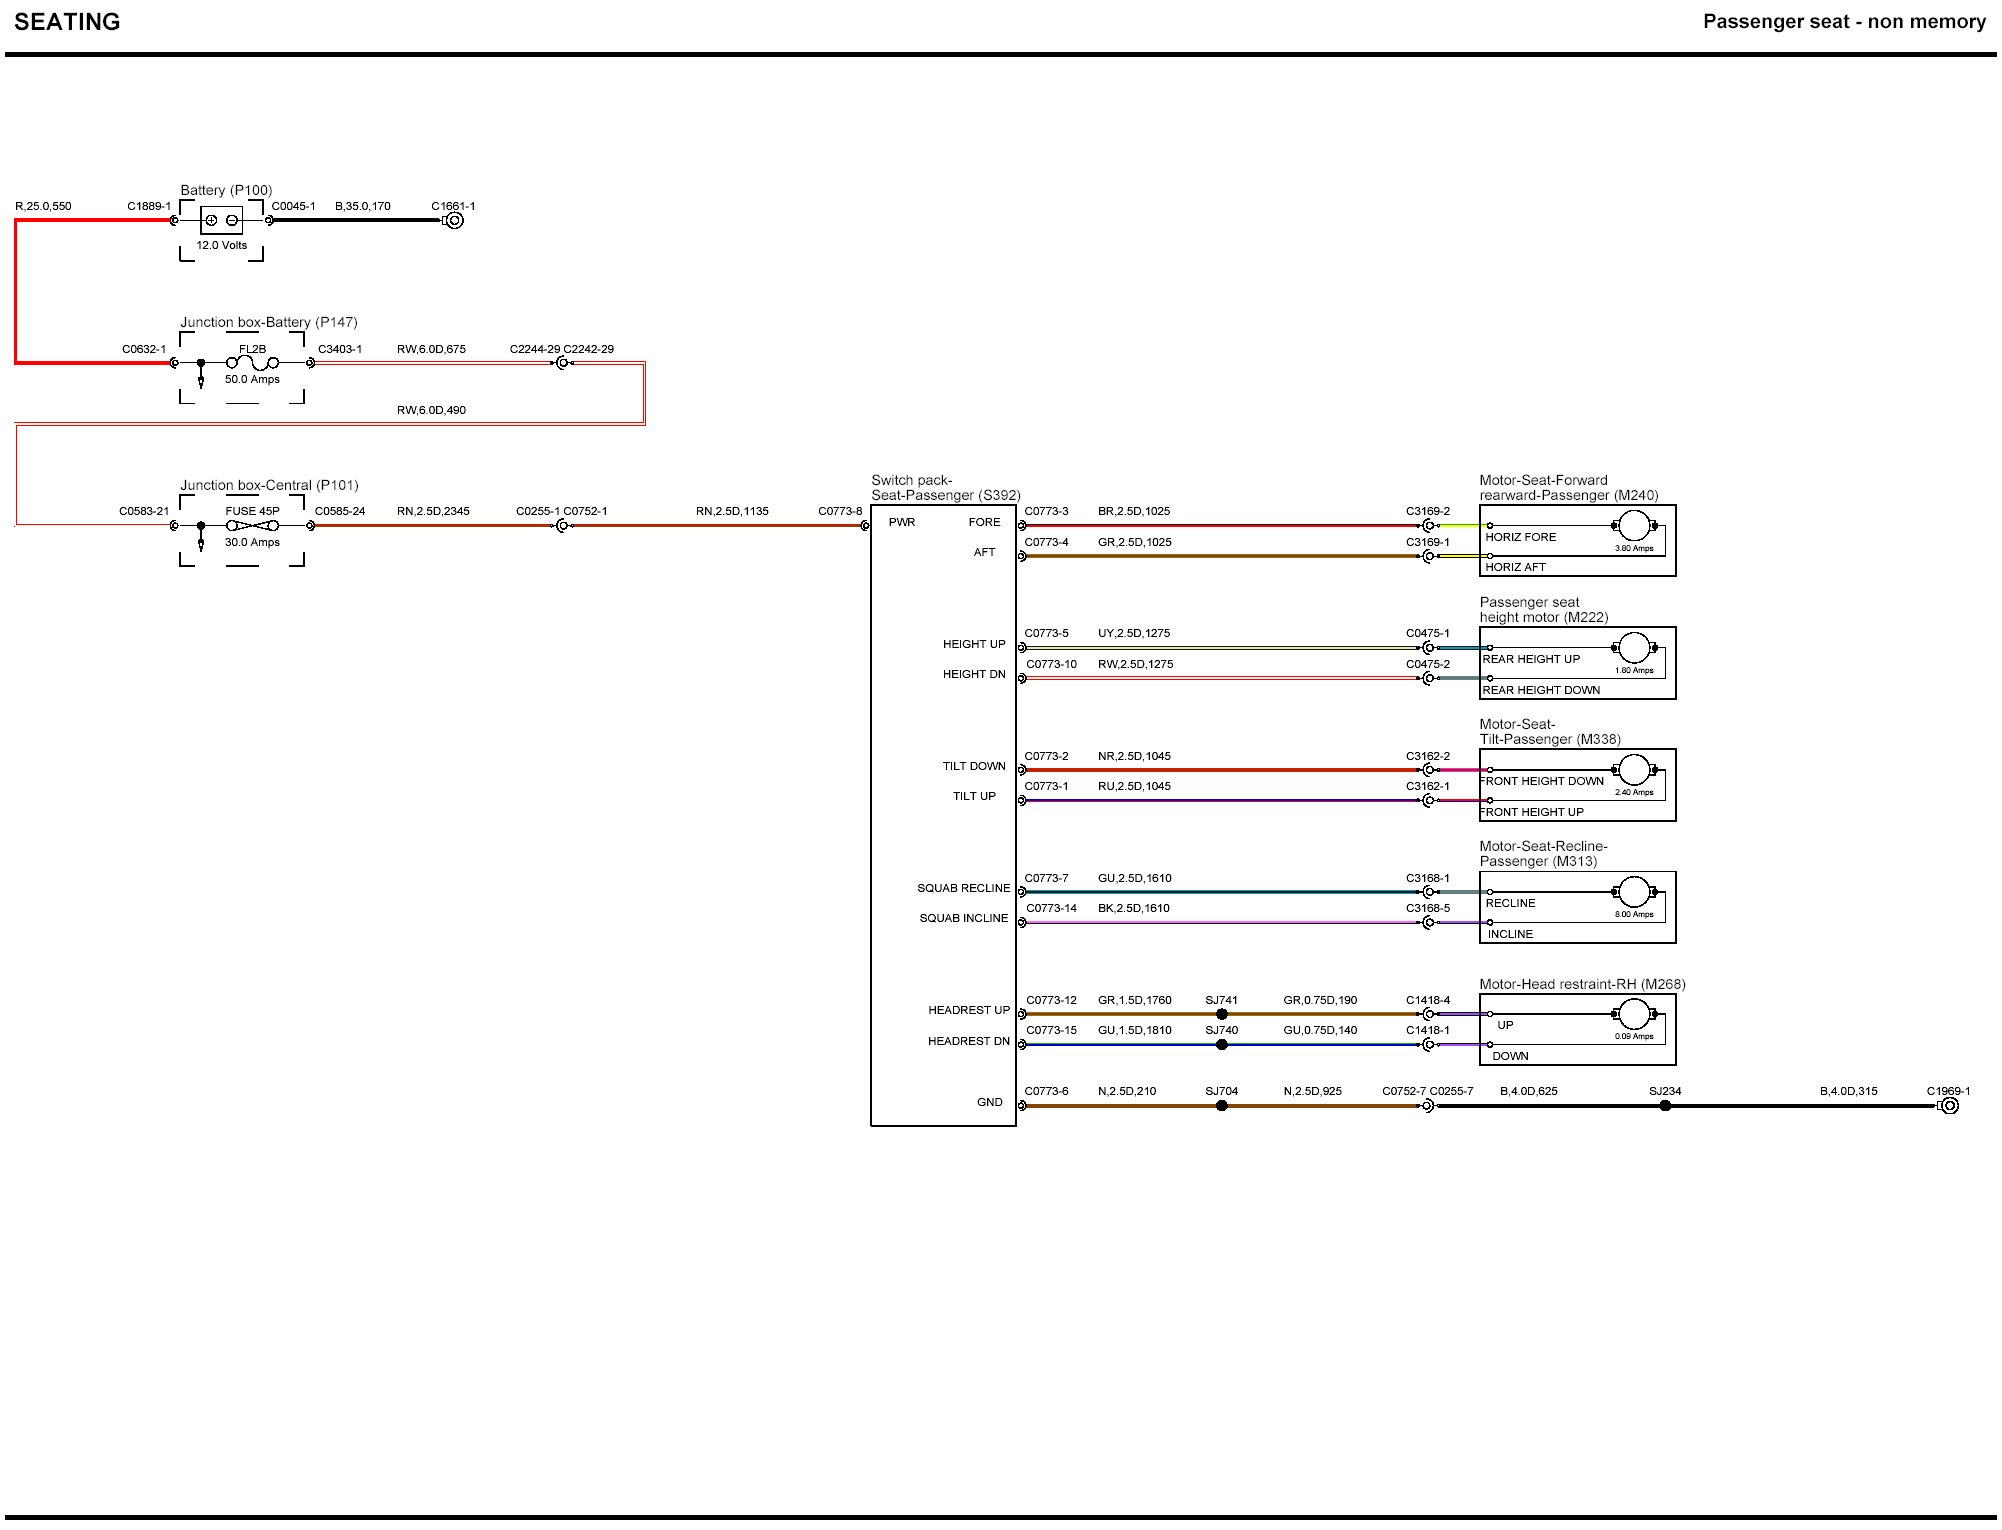Click the SJ741 splice joint dot
Viewport: 2002px width, 1530px height.
pyautogui.click(x=1221, y=1014)
